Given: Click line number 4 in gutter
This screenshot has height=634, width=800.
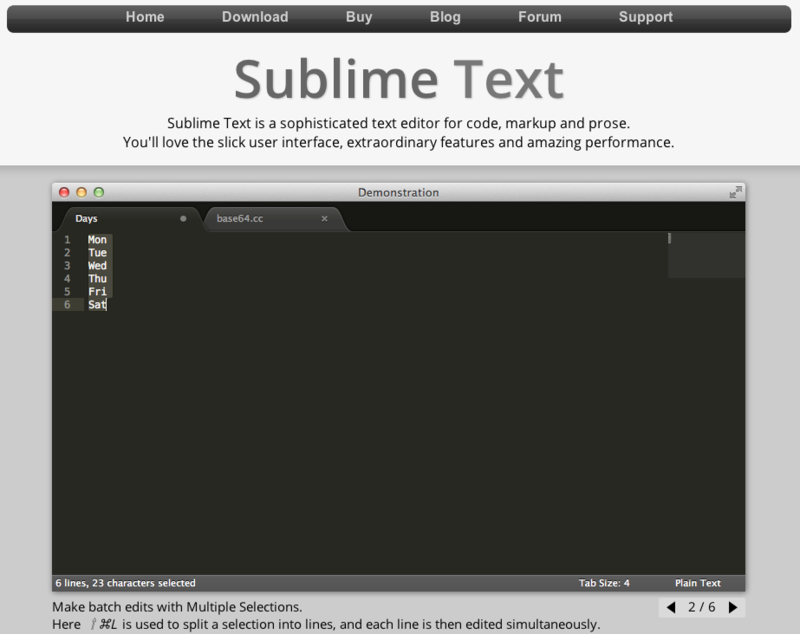Looking at the screenshot, I should (67, 278).
